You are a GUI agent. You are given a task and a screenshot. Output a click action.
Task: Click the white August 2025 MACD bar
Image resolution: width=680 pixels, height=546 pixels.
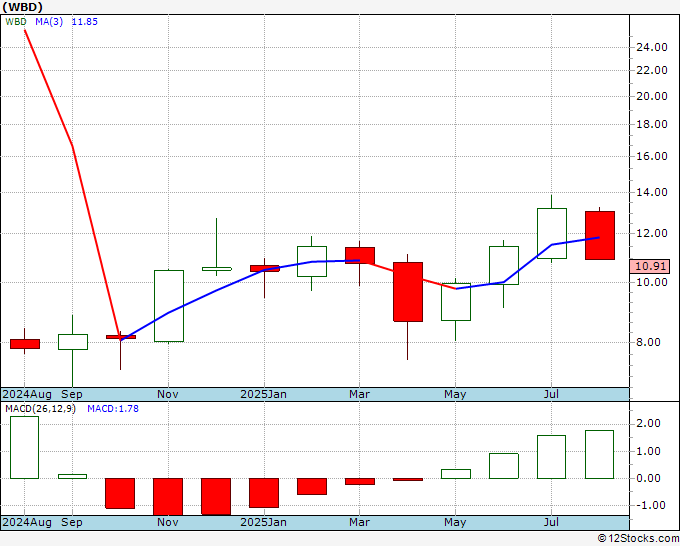pos(599,454)
